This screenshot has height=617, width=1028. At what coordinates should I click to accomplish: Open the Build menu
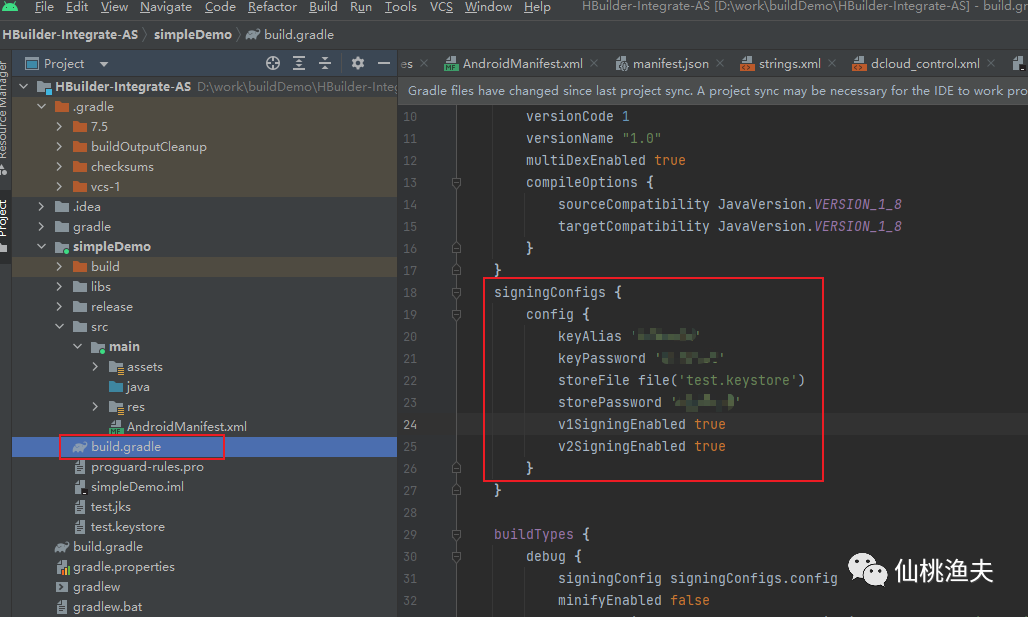(323, 7)
